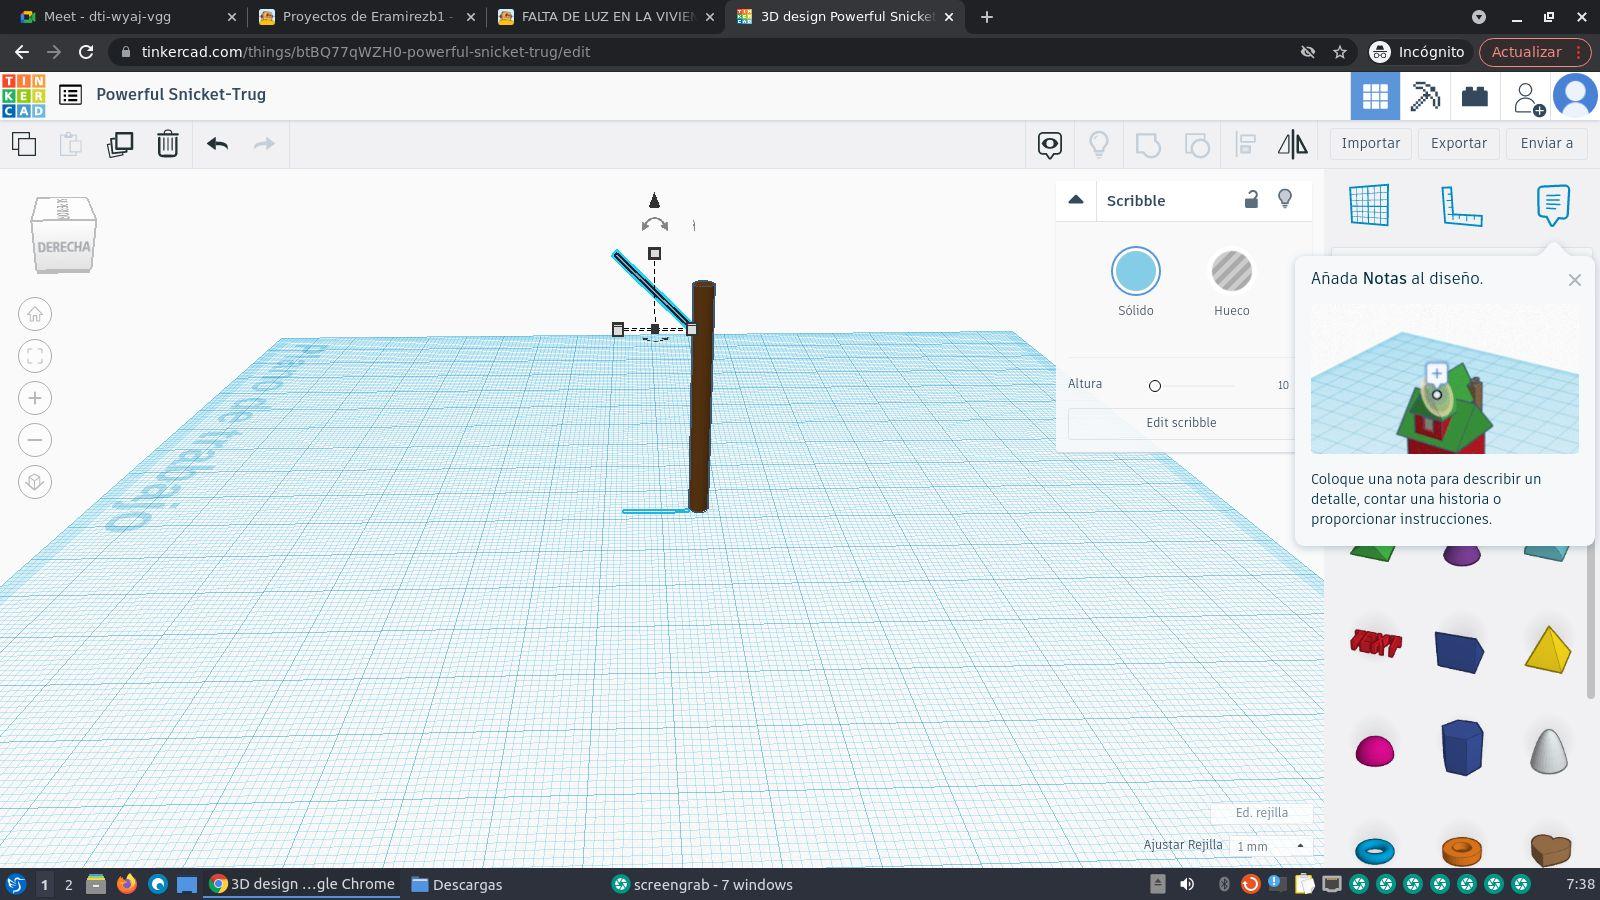Toggle show all lightbulb in toolbar
The image size is (1600, 900).
click(x=1099, y=145)
